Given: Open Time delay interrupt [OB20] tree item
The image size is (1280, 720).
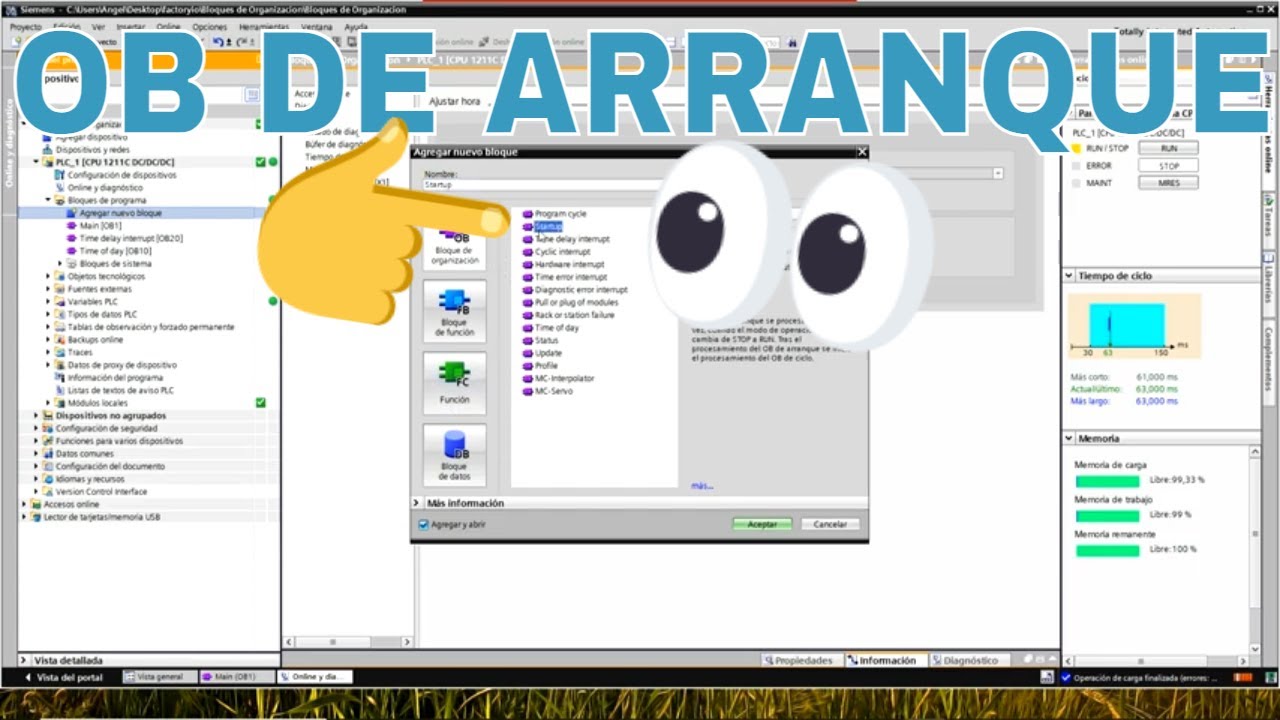Looking at the screenshot, I should (130, 239).
